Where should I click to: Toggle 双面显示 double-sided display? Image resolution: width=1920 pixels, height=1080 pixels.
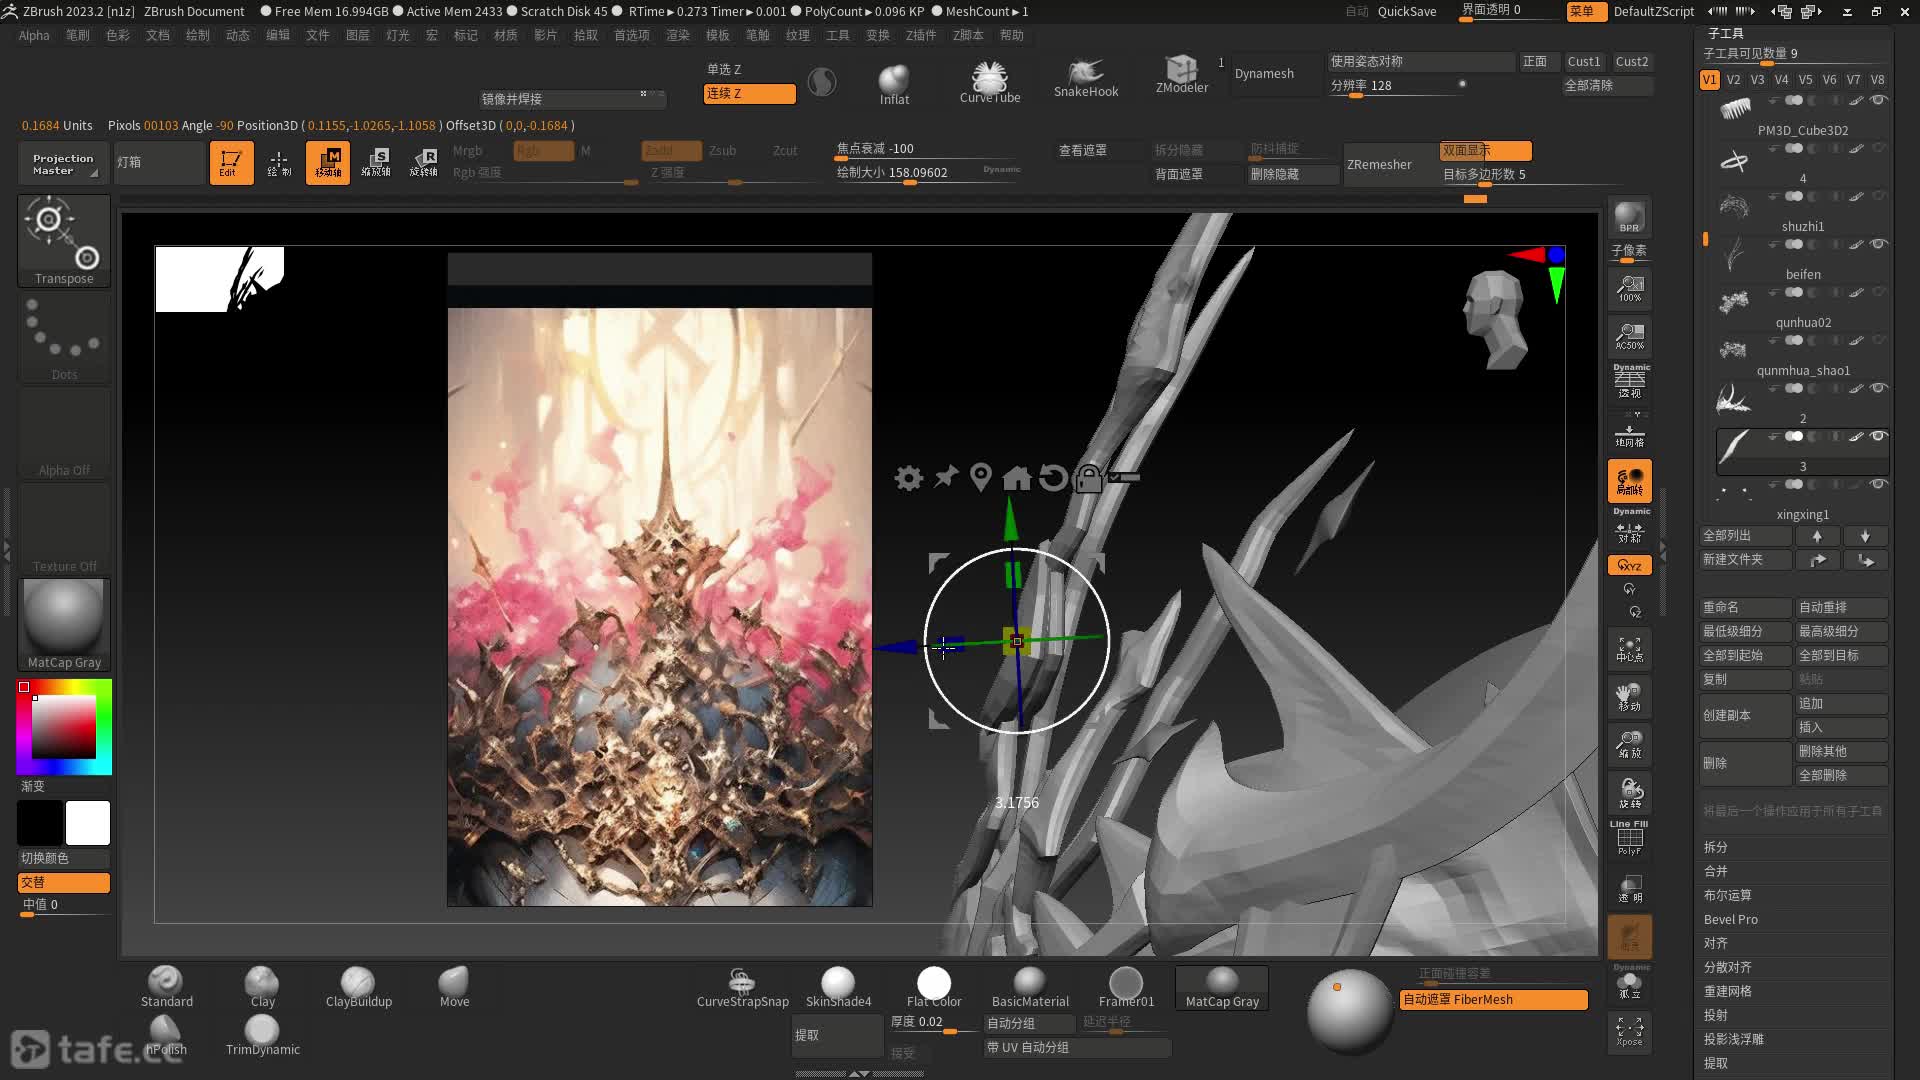pyautogui.click(x=1485, y=151)
